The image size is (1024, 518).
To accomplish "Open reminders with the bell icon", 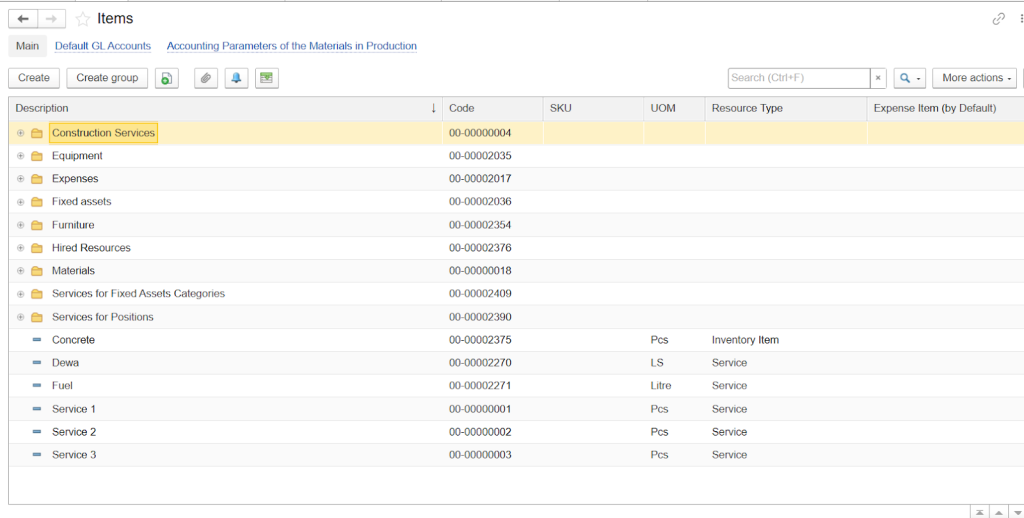I will tap(236, 78).
